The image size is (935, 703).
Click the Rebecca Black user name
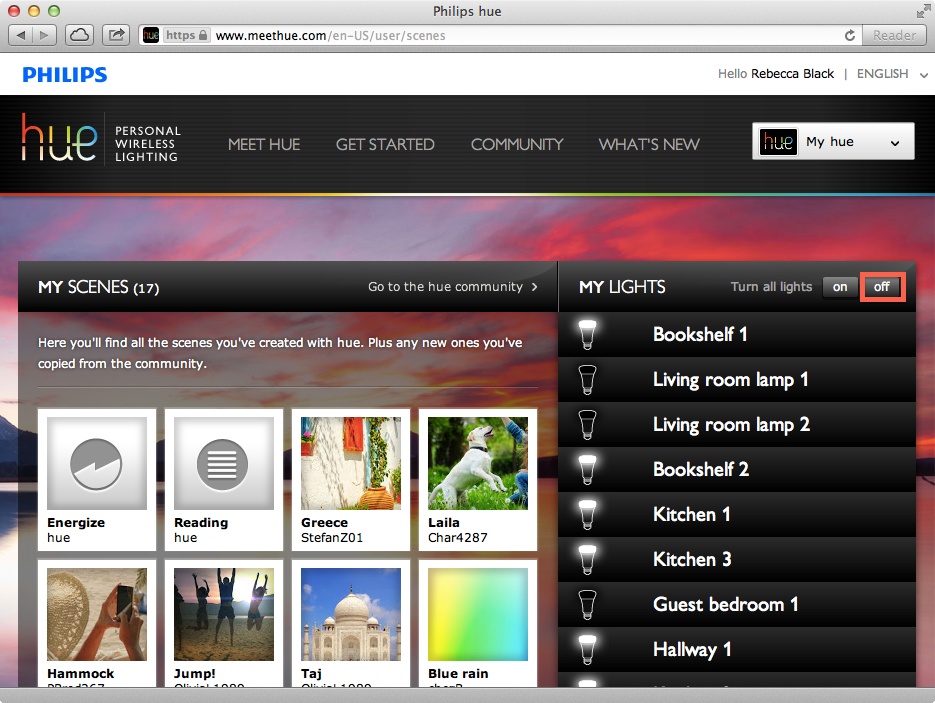[792, 74]
